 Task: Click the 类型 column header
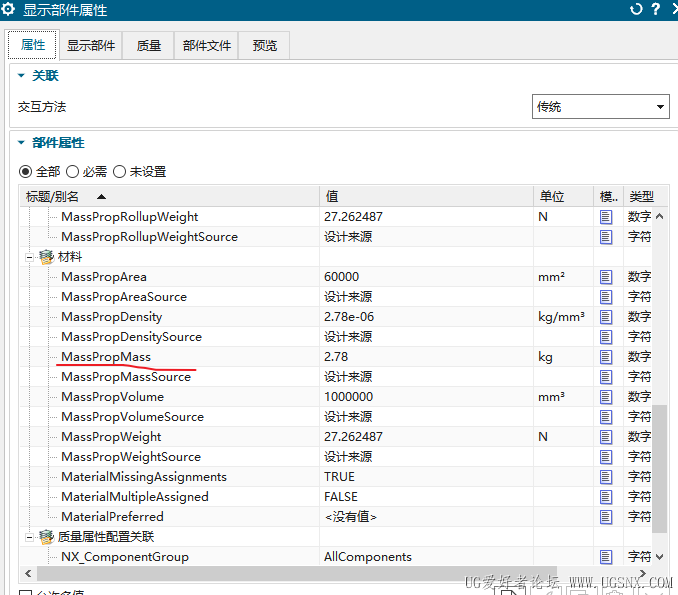(x=646, y=197)
